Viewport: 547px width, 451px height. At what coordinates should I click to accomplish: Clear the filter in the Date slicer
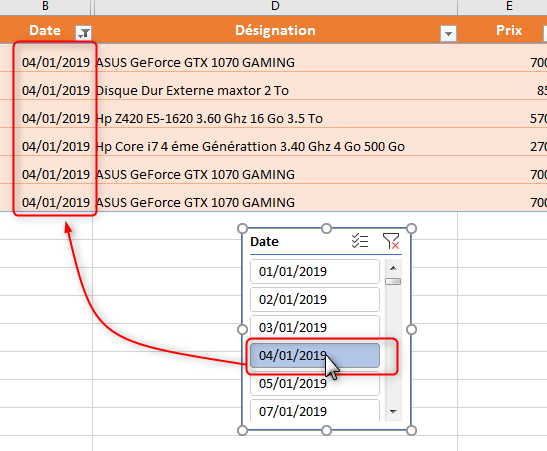pyautogui.click(x=391, y=241)
